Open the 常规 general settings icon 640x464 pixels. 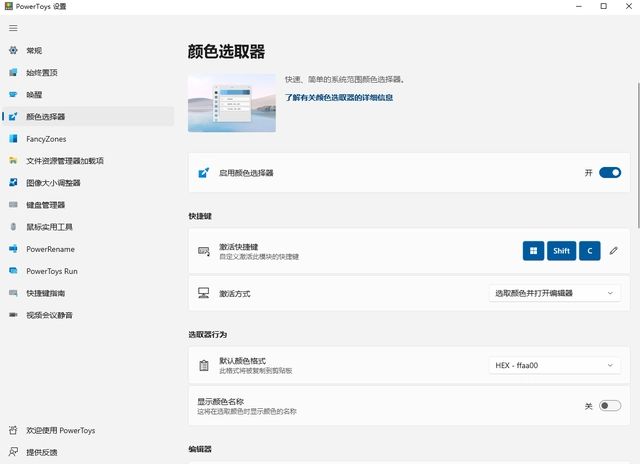point(13,50)
